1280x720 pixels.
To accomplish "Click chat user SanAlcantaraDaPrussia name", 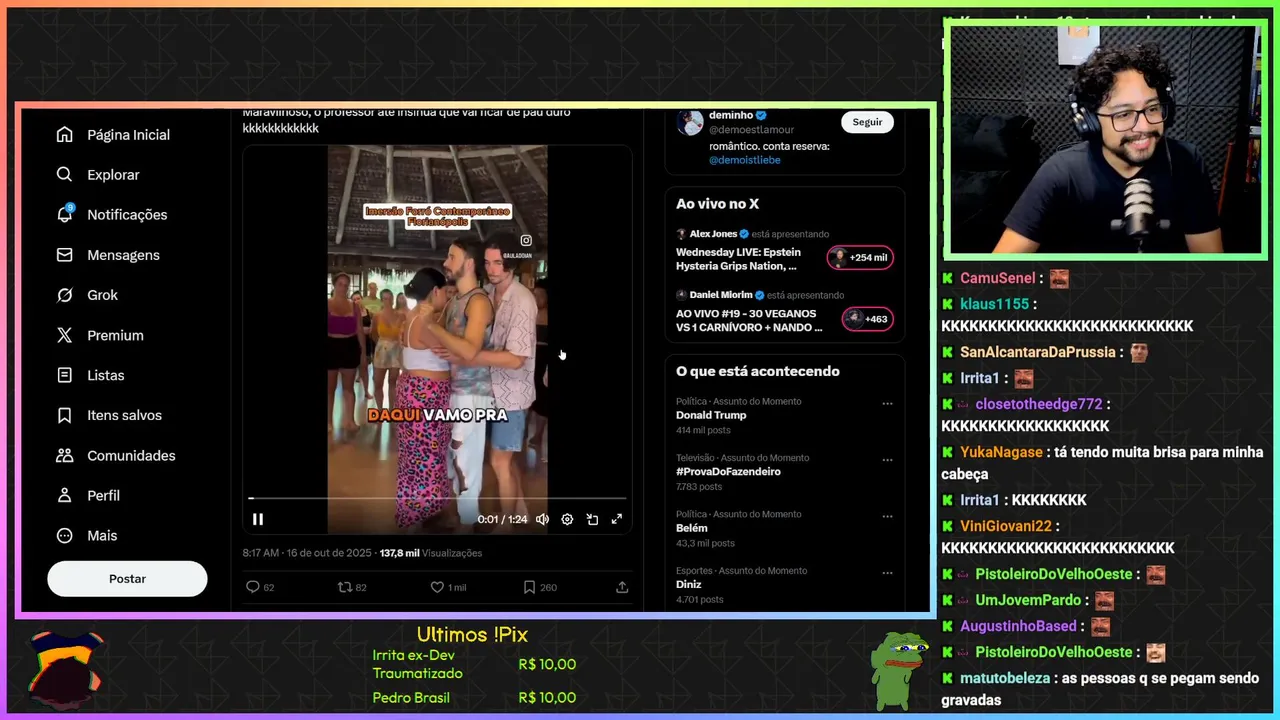I will click(x=1037, y=352).
